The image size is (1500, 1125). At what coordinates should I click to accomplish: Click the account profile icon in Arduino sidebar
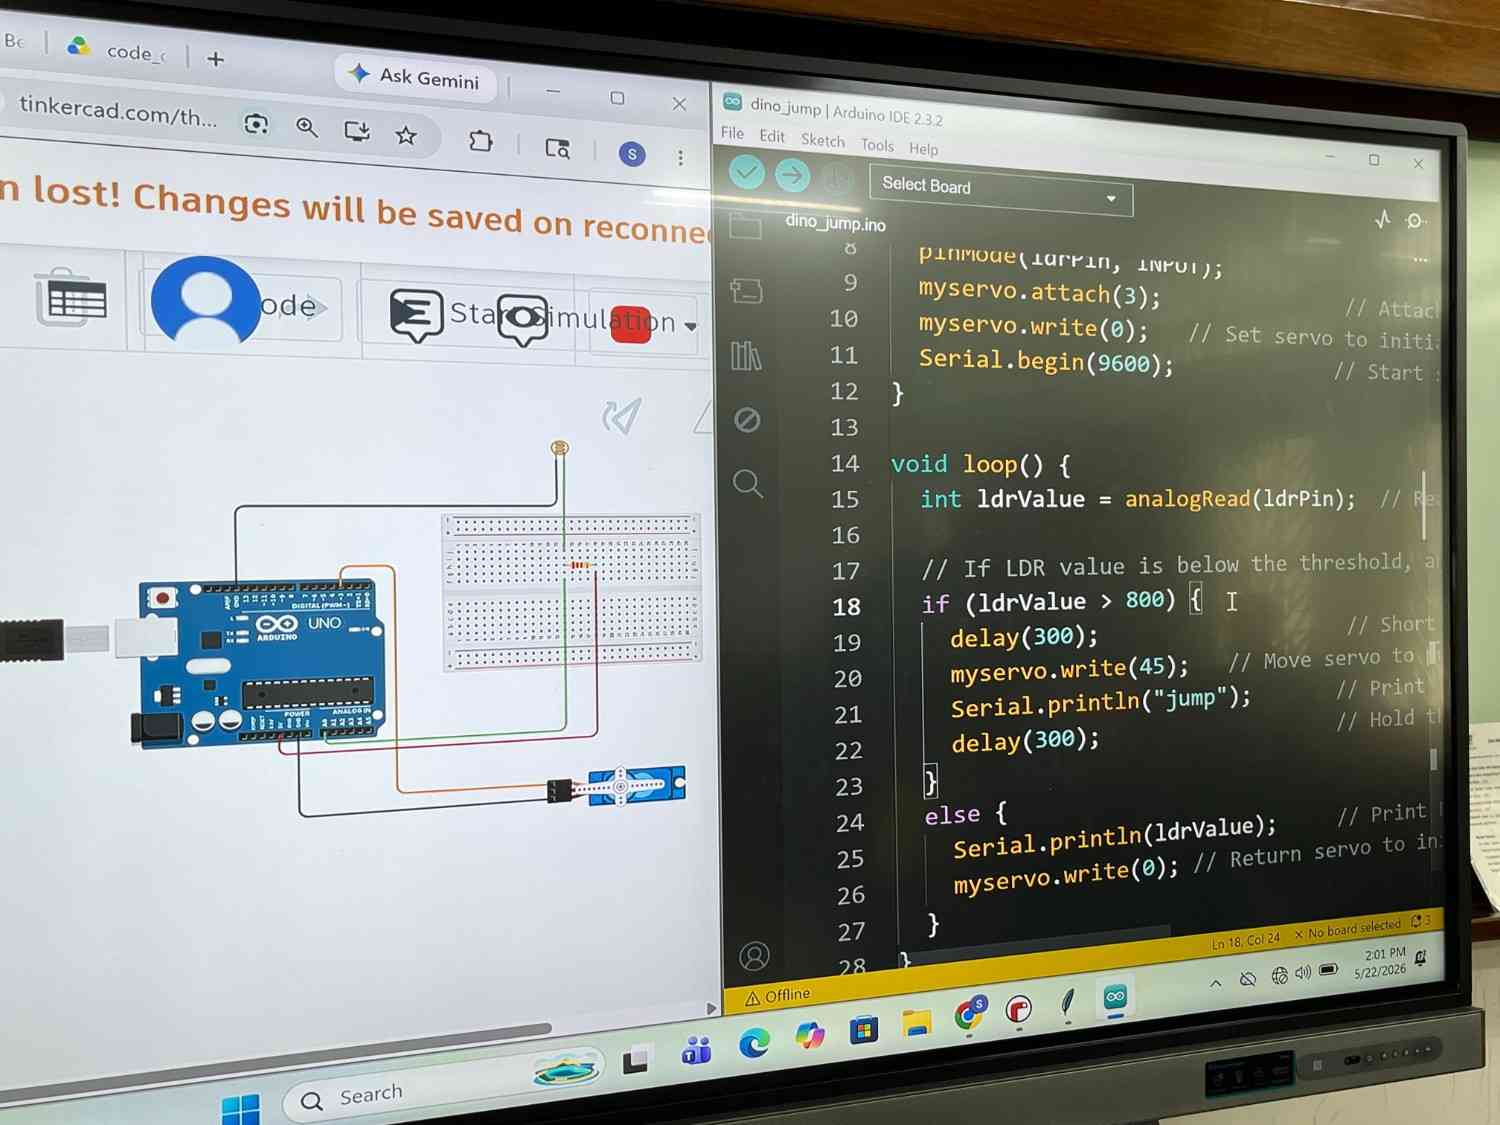(754, 957)
